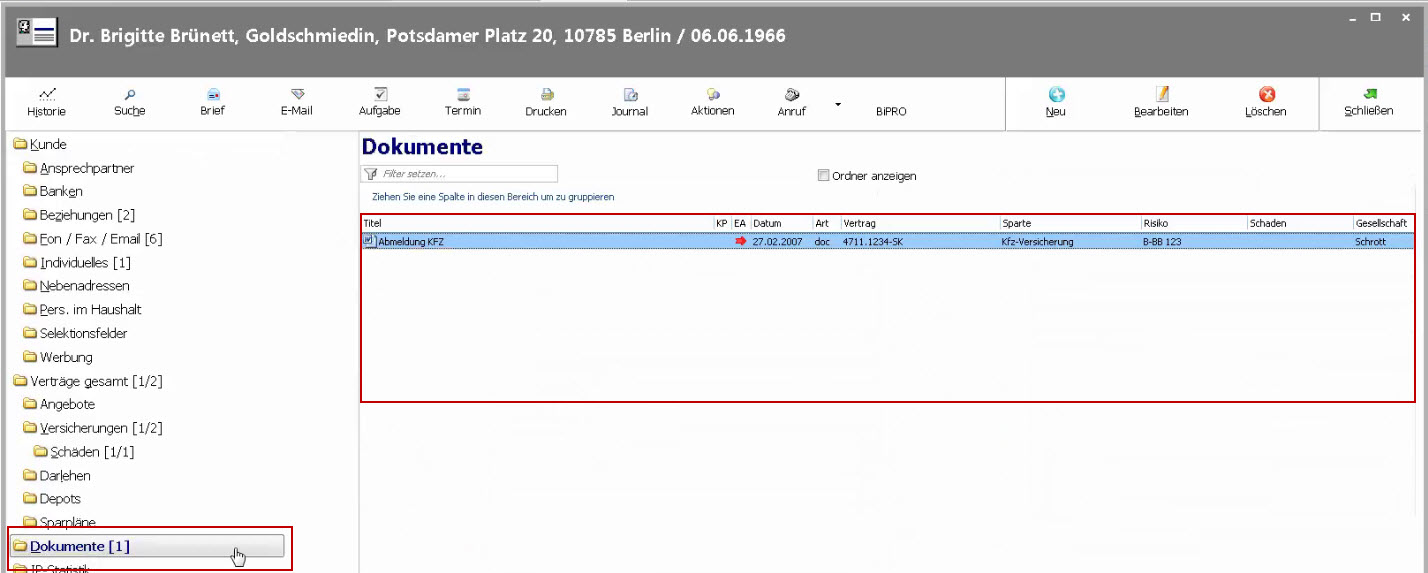Image resolution: width=1428 pixels, height=573 pixels.
Task: Compose an E-Mail from toolbar
Action: (297, 94)
